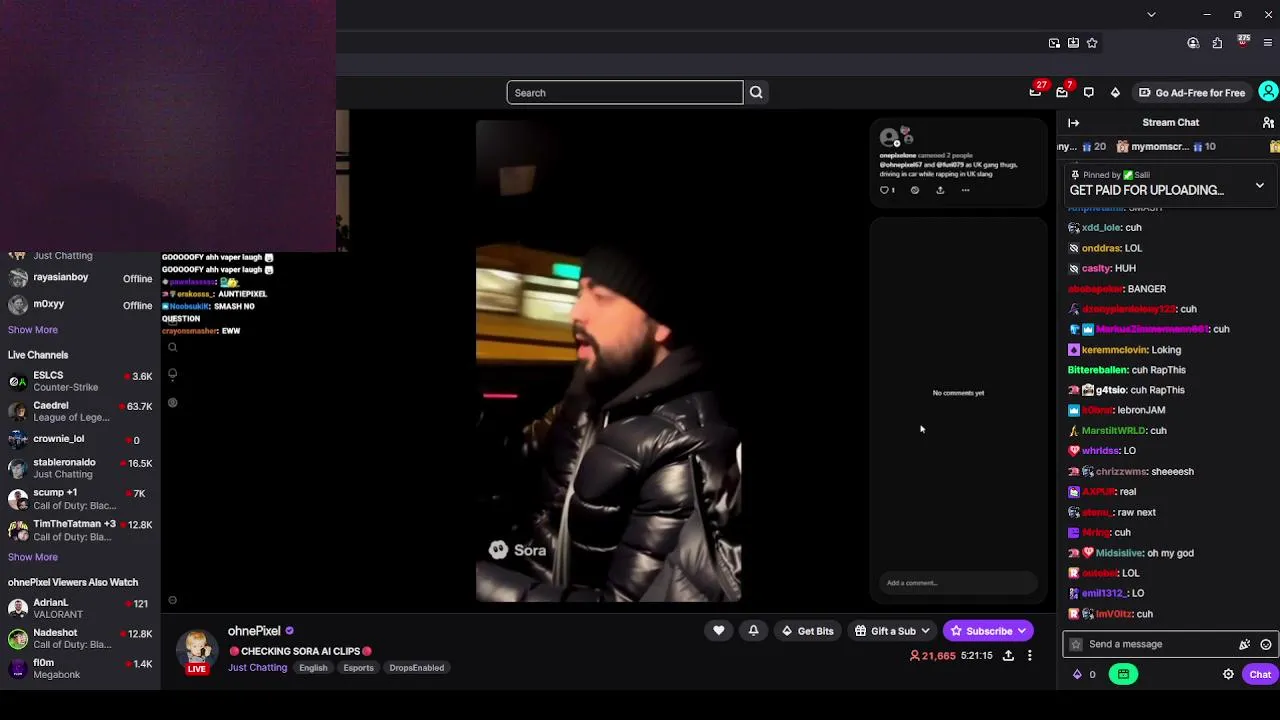Click the channel points balance icon
This screenshot has width=1280, height=720.
coord(1077,675)
